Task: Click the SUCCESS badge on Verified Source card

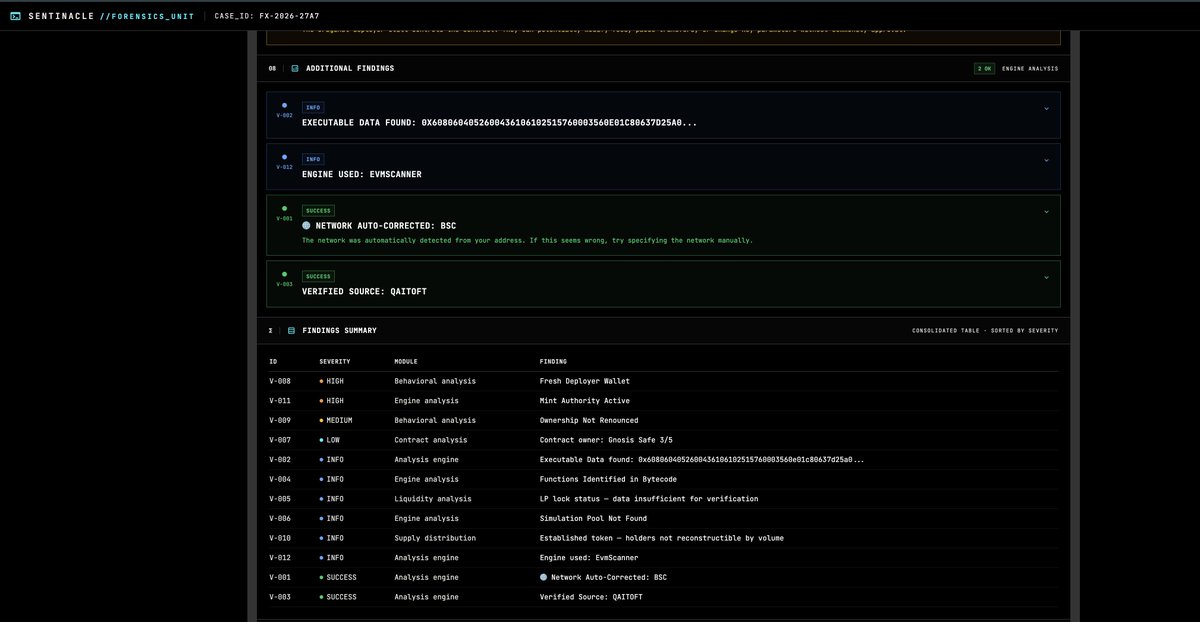Action: [318, 276]
